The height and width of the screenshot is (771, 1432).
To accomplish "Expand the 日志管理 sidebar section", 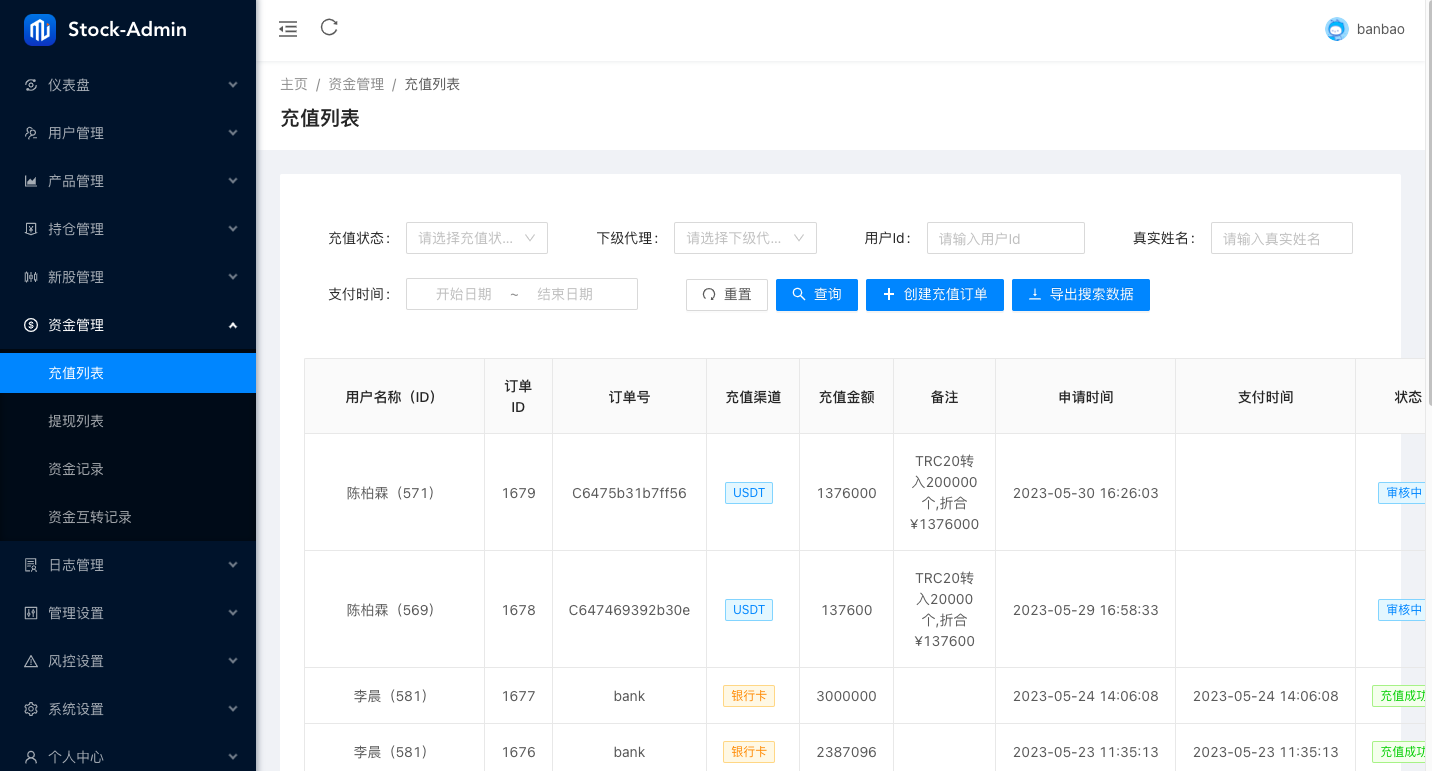I will point(128,565).
